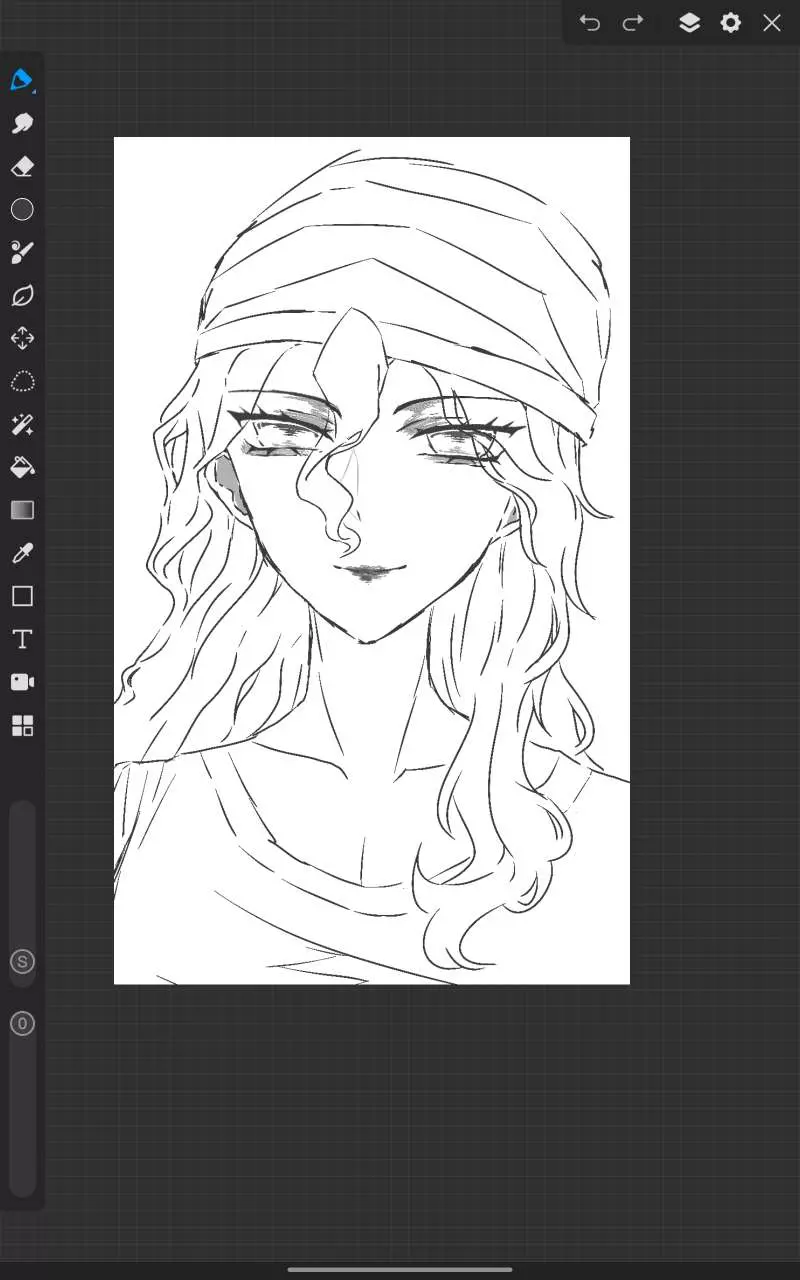Select the Lasso selection tool

[x=22, y=381]
